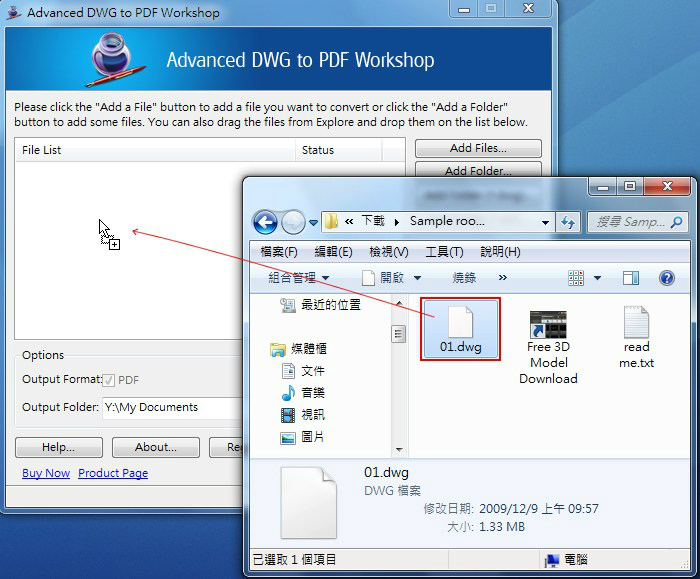Screen dimensions: 700x579
Task: Open the 說明(H) menu
Action: pos(500,252)
